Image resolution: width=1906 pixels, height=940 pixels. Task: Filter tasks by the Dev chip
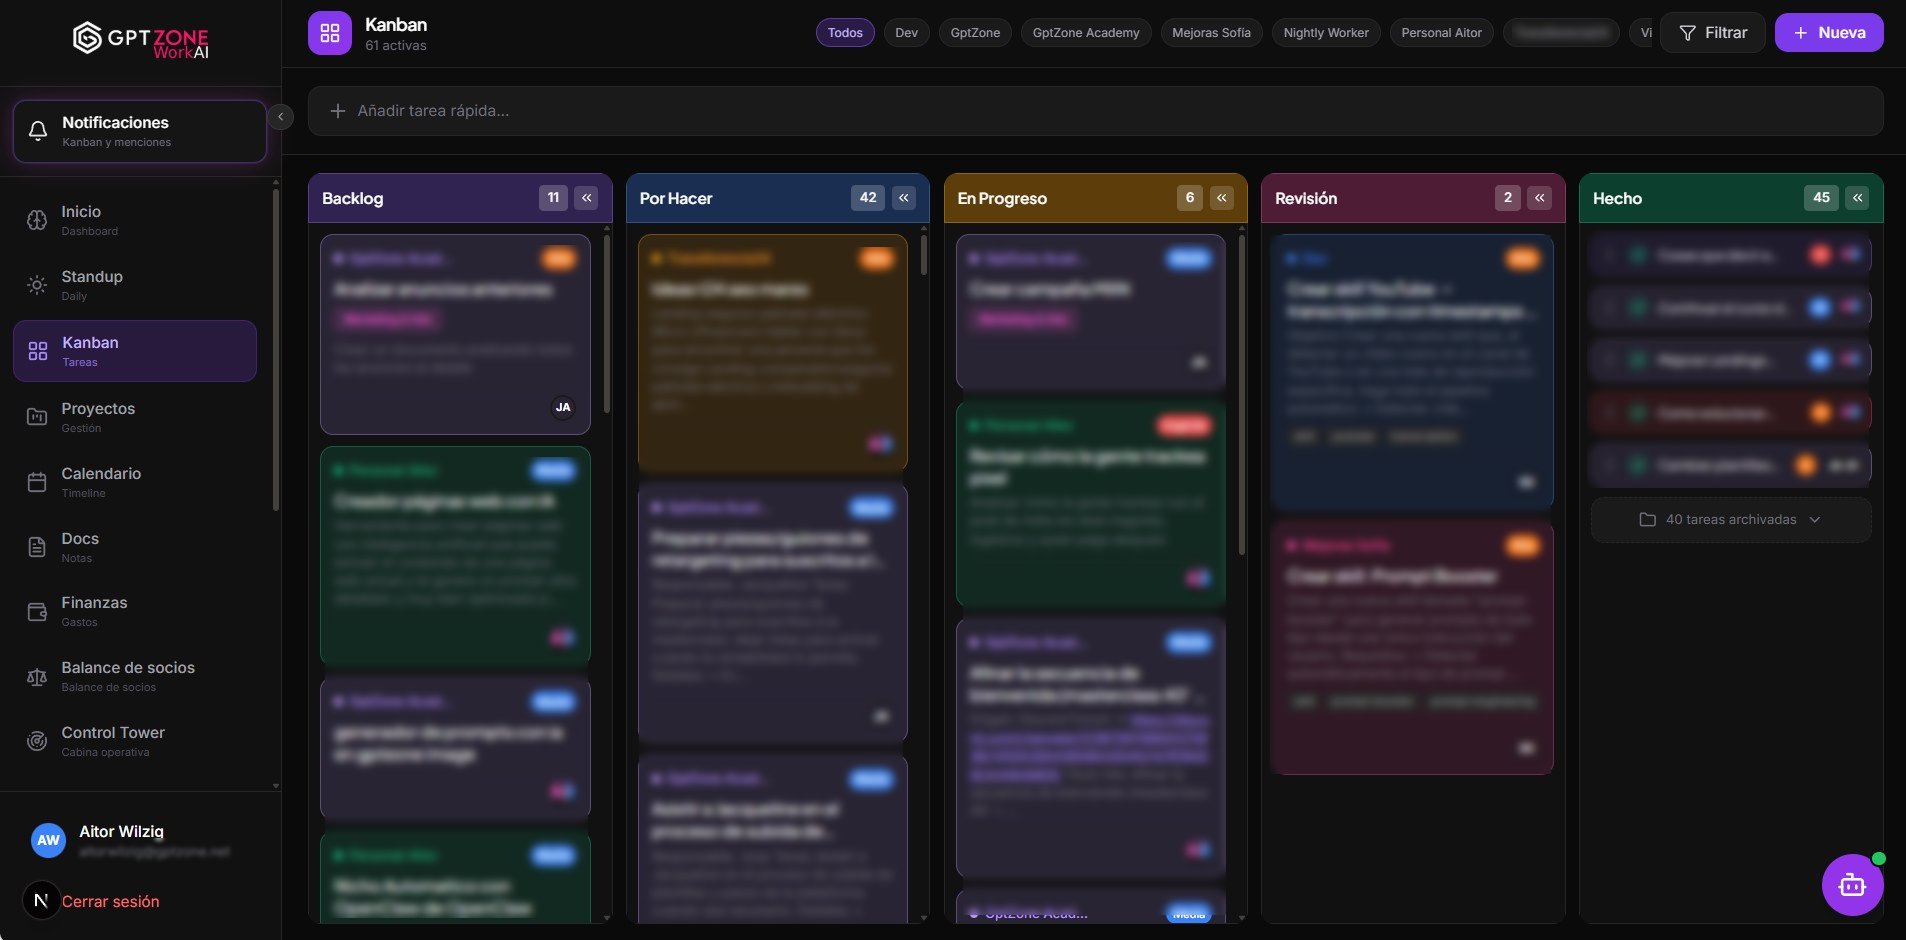click(907, 33)
